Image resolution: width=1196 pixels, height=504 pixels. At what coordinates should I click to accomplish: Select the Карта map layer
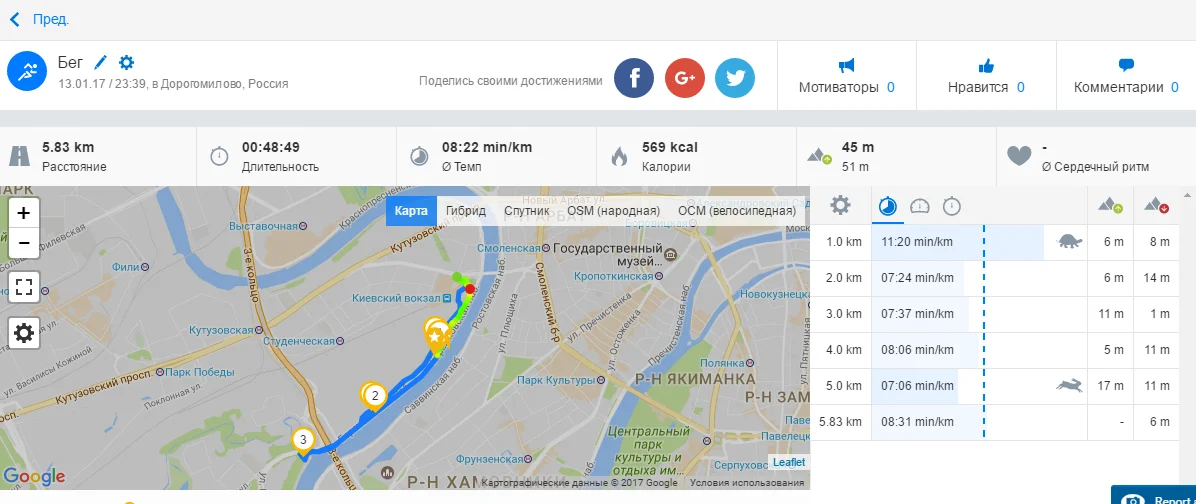[x=411, y=210]
